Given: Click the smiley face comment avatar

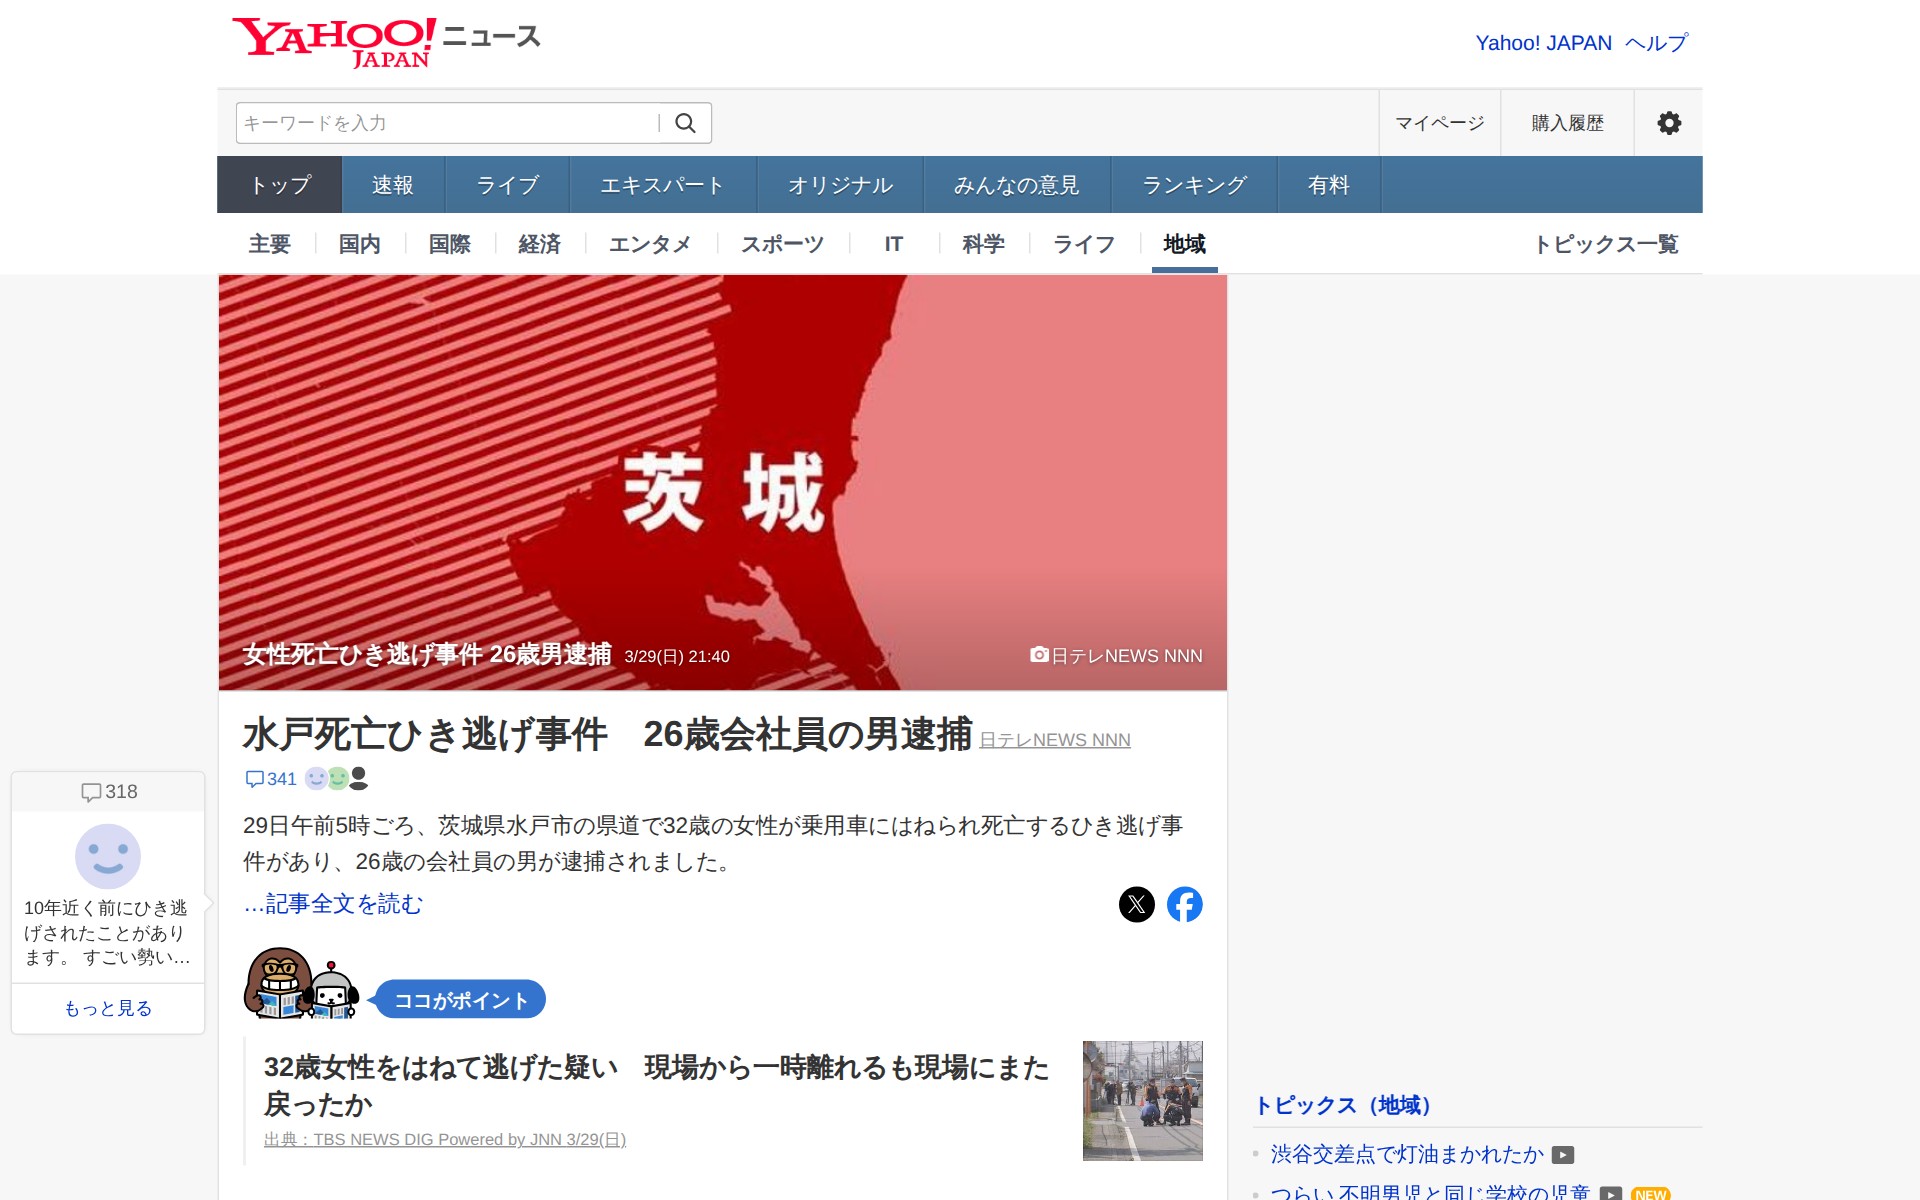Looking at the screenshot, I should (108, 857).
